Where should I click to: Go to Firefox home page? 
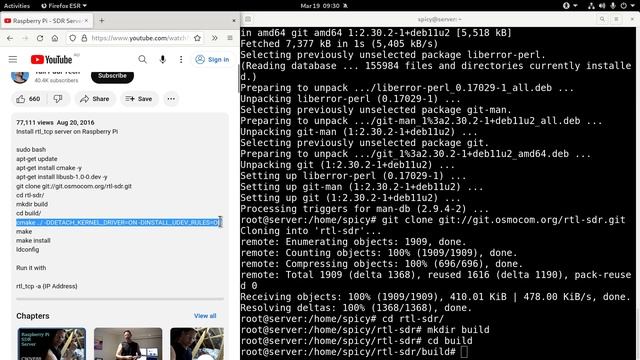[x=55, y=38]
